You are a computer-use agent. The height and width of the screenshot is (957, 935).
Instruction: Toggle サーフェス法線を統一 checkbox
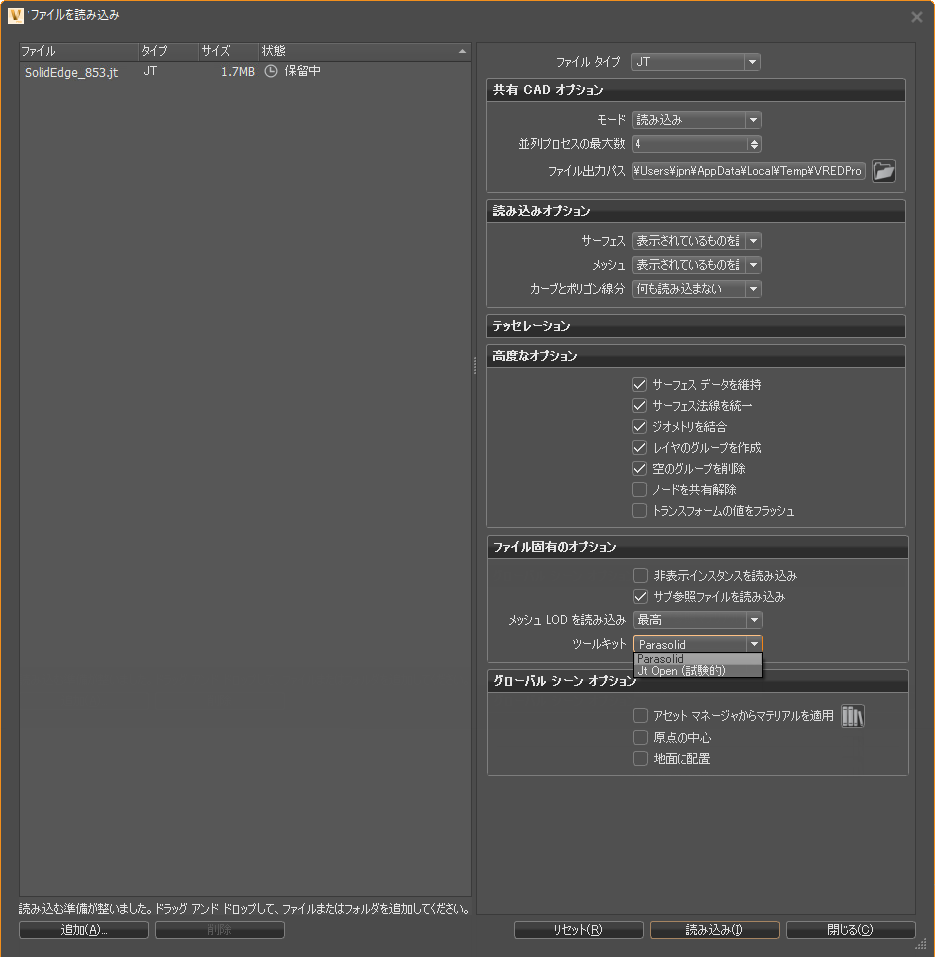pyautogui.click(x=639, y=405)
